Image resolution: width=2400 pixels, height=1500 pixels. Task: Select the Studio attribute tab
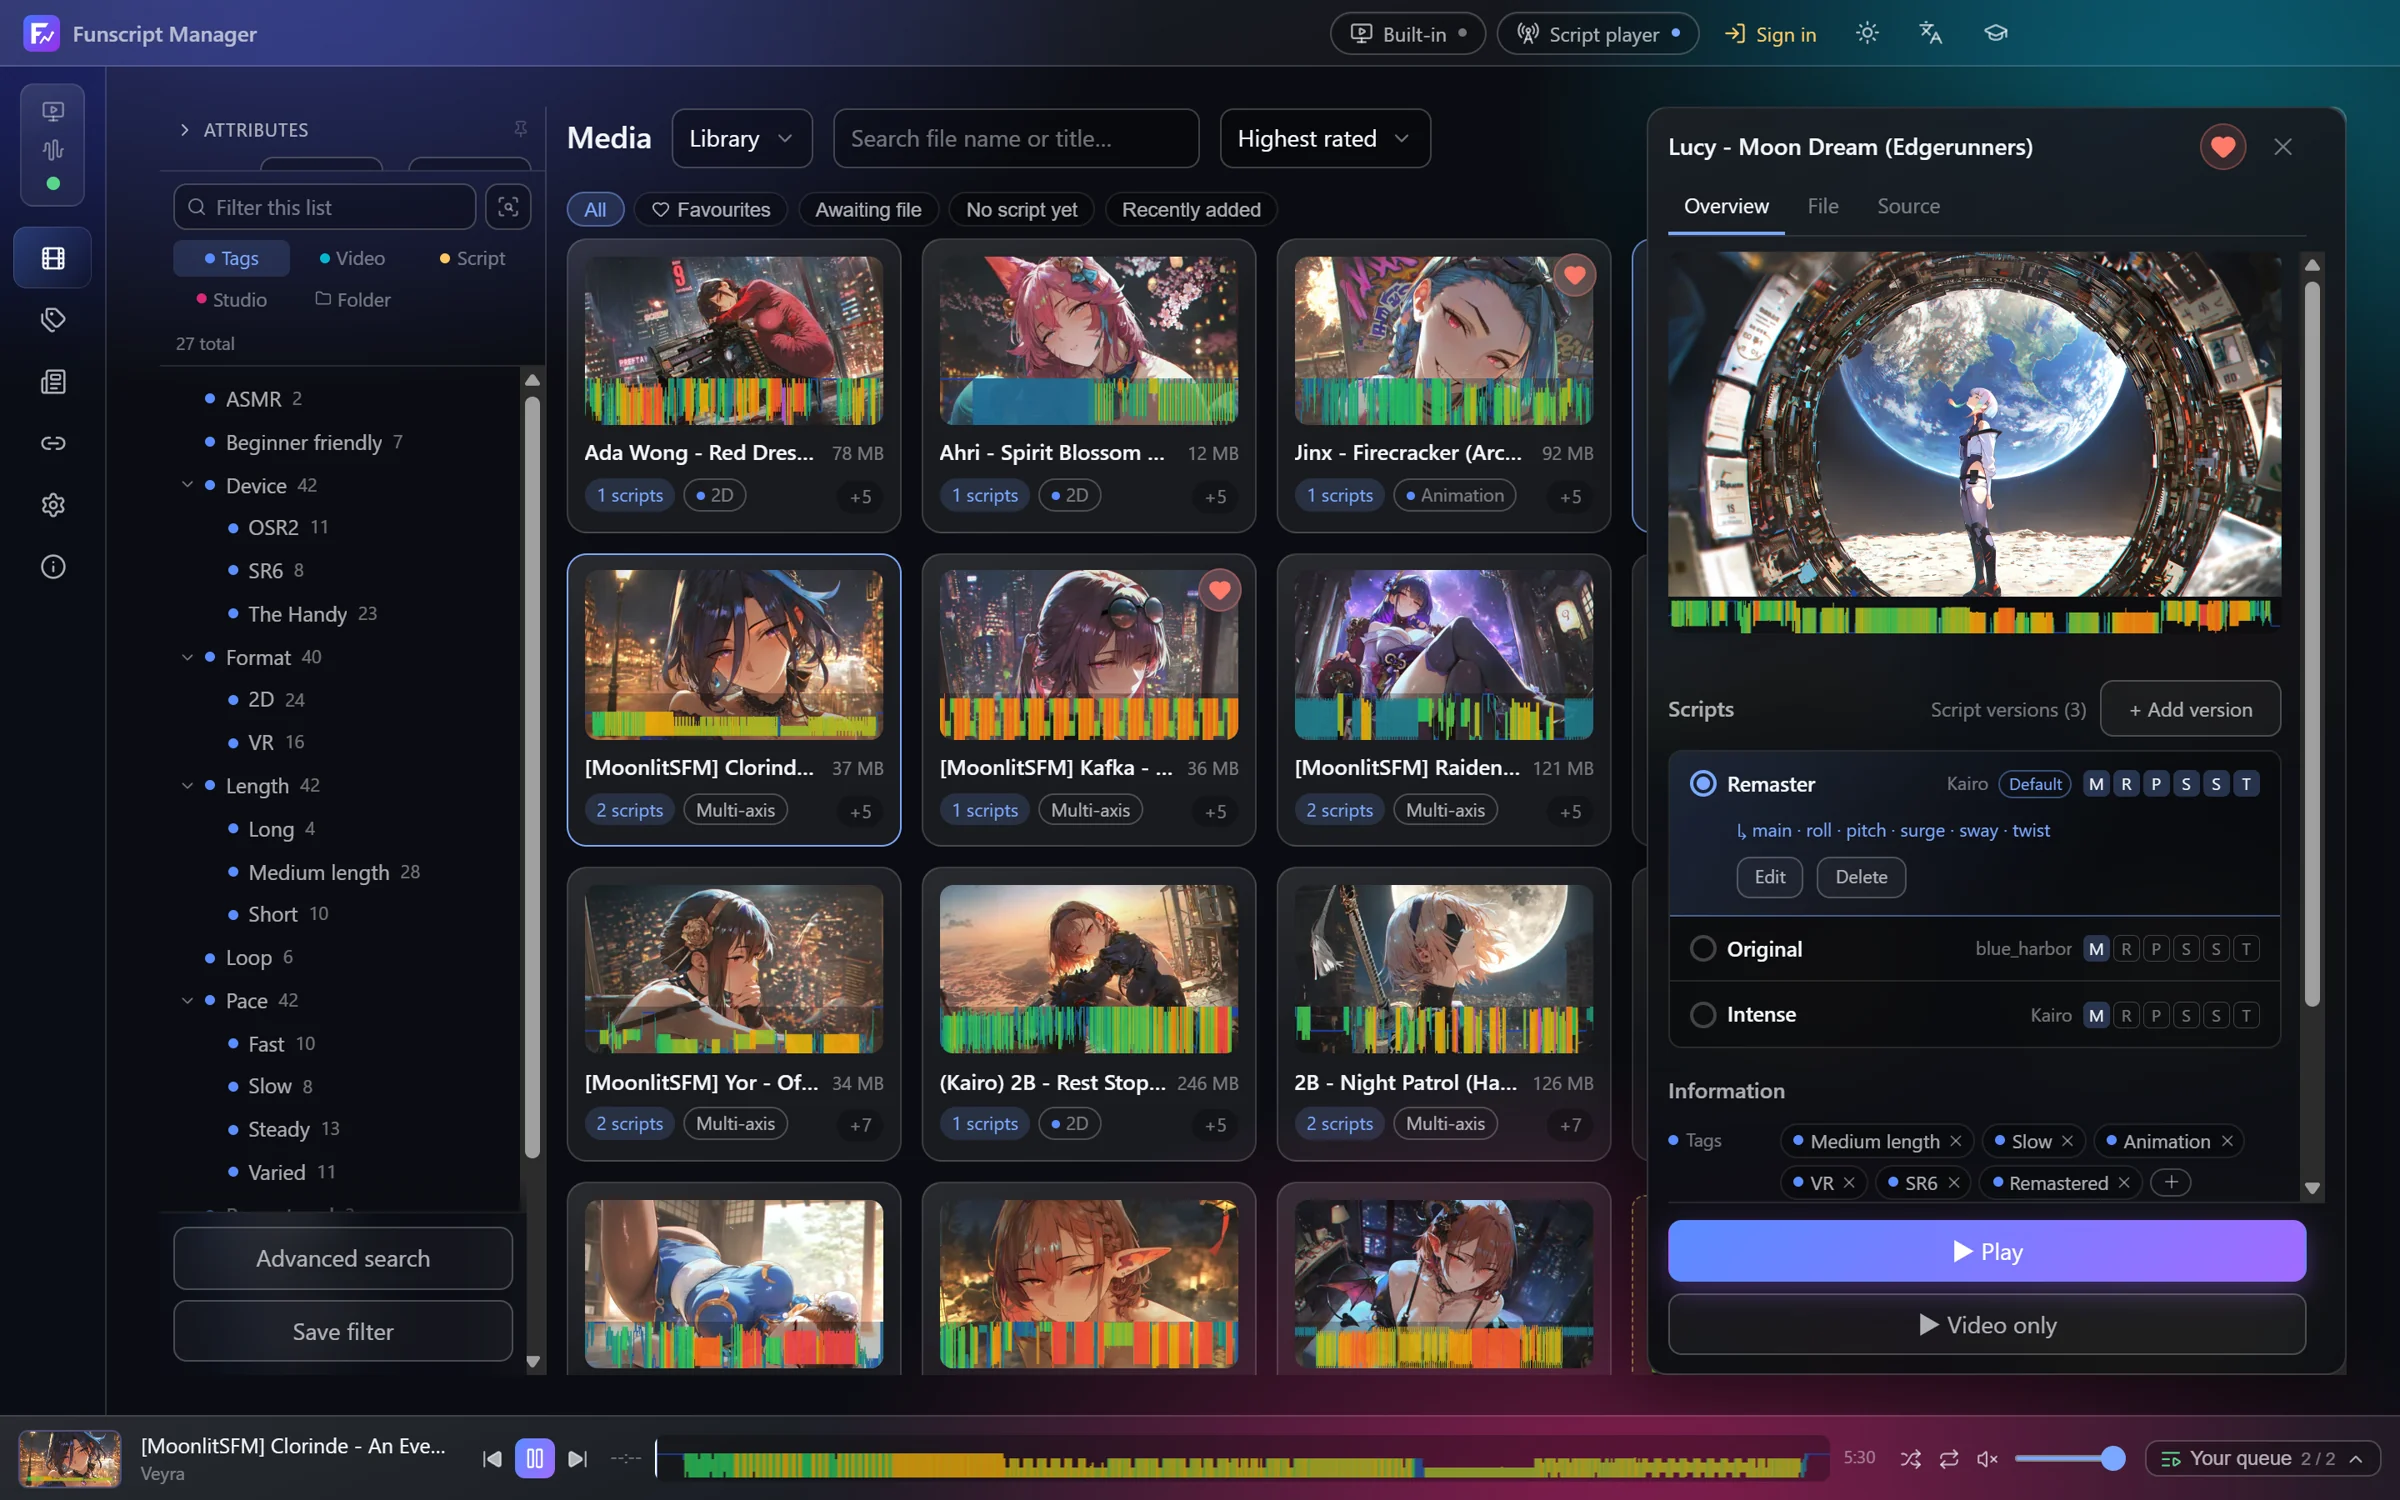[231, 299]
